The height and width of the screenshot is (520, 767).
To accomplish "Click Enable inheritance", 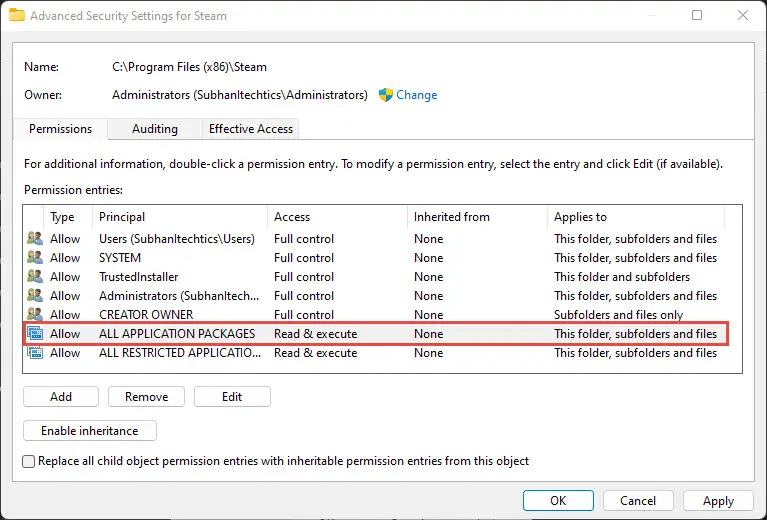I will [90, 430].
